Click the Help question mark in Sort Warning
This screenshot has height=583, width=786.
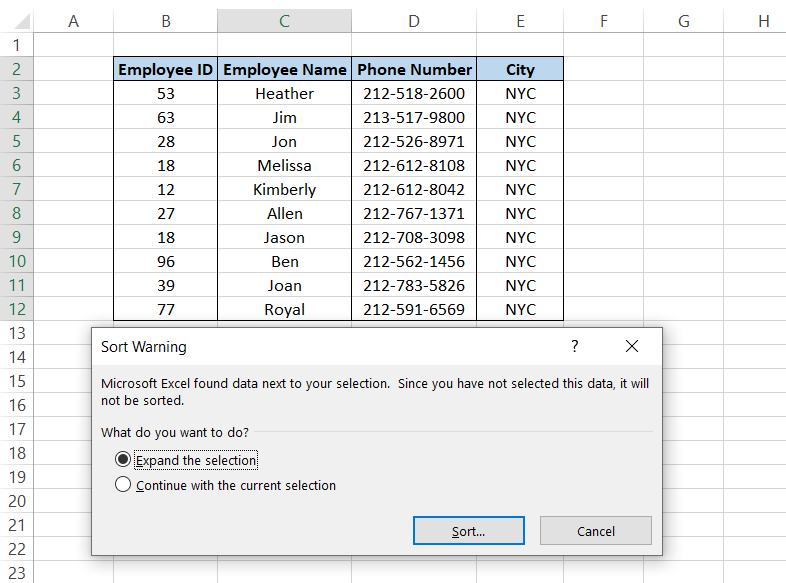574,346
